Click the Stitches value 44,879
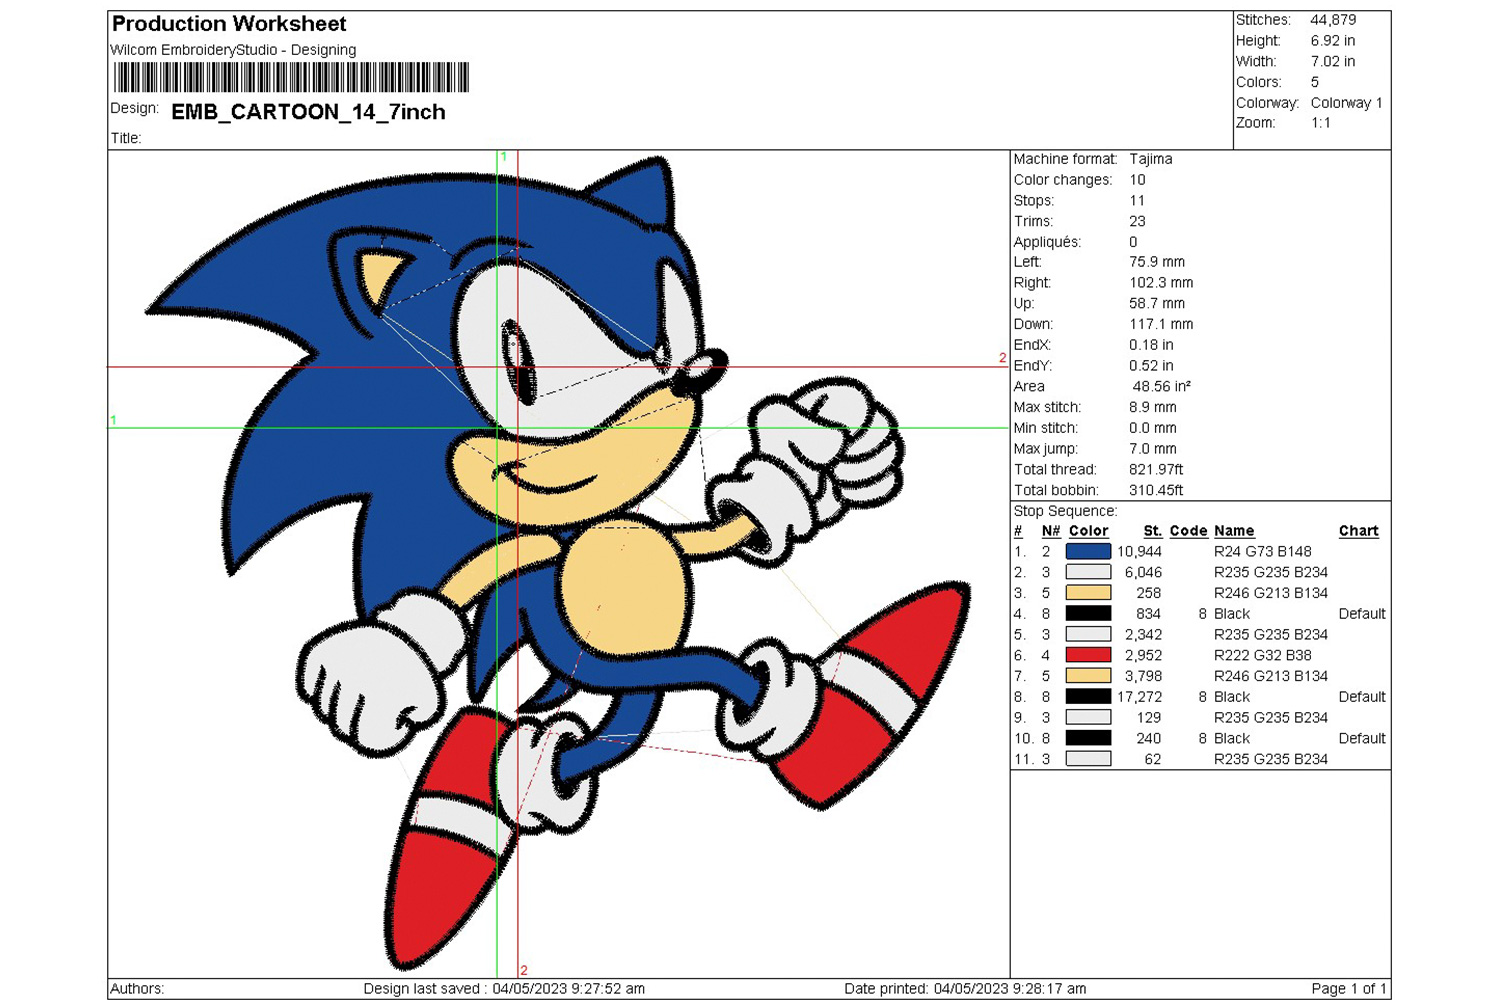 (x=1333, y=20)
